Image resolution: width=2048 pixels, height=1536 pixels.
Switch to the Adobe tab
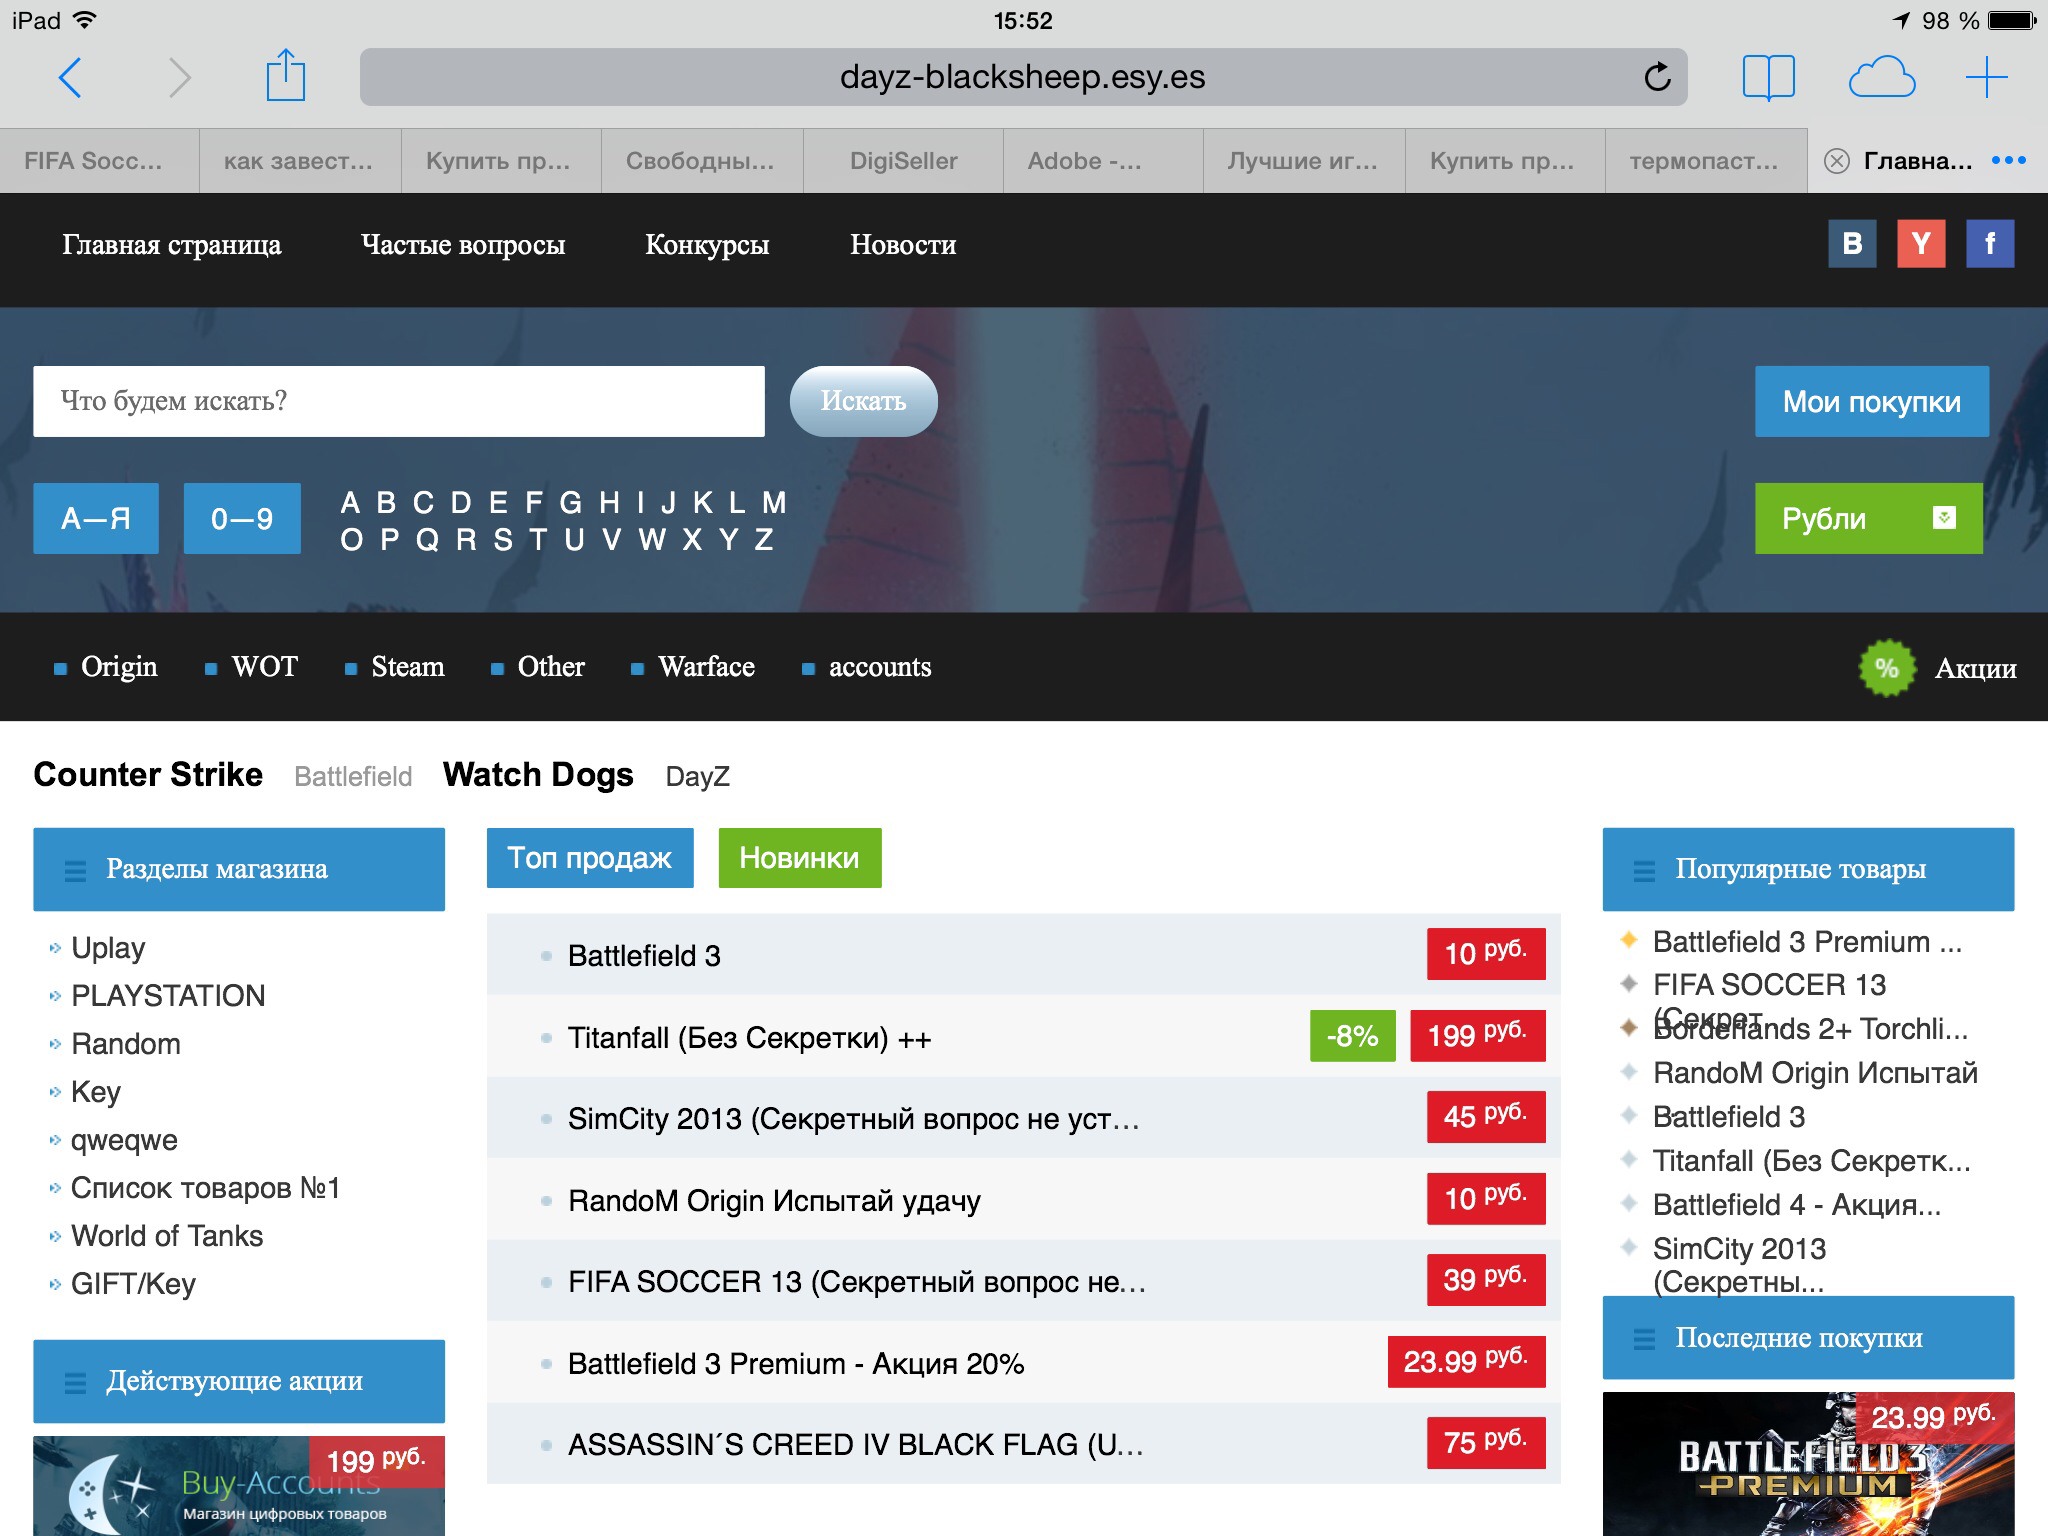(1103, 161)
